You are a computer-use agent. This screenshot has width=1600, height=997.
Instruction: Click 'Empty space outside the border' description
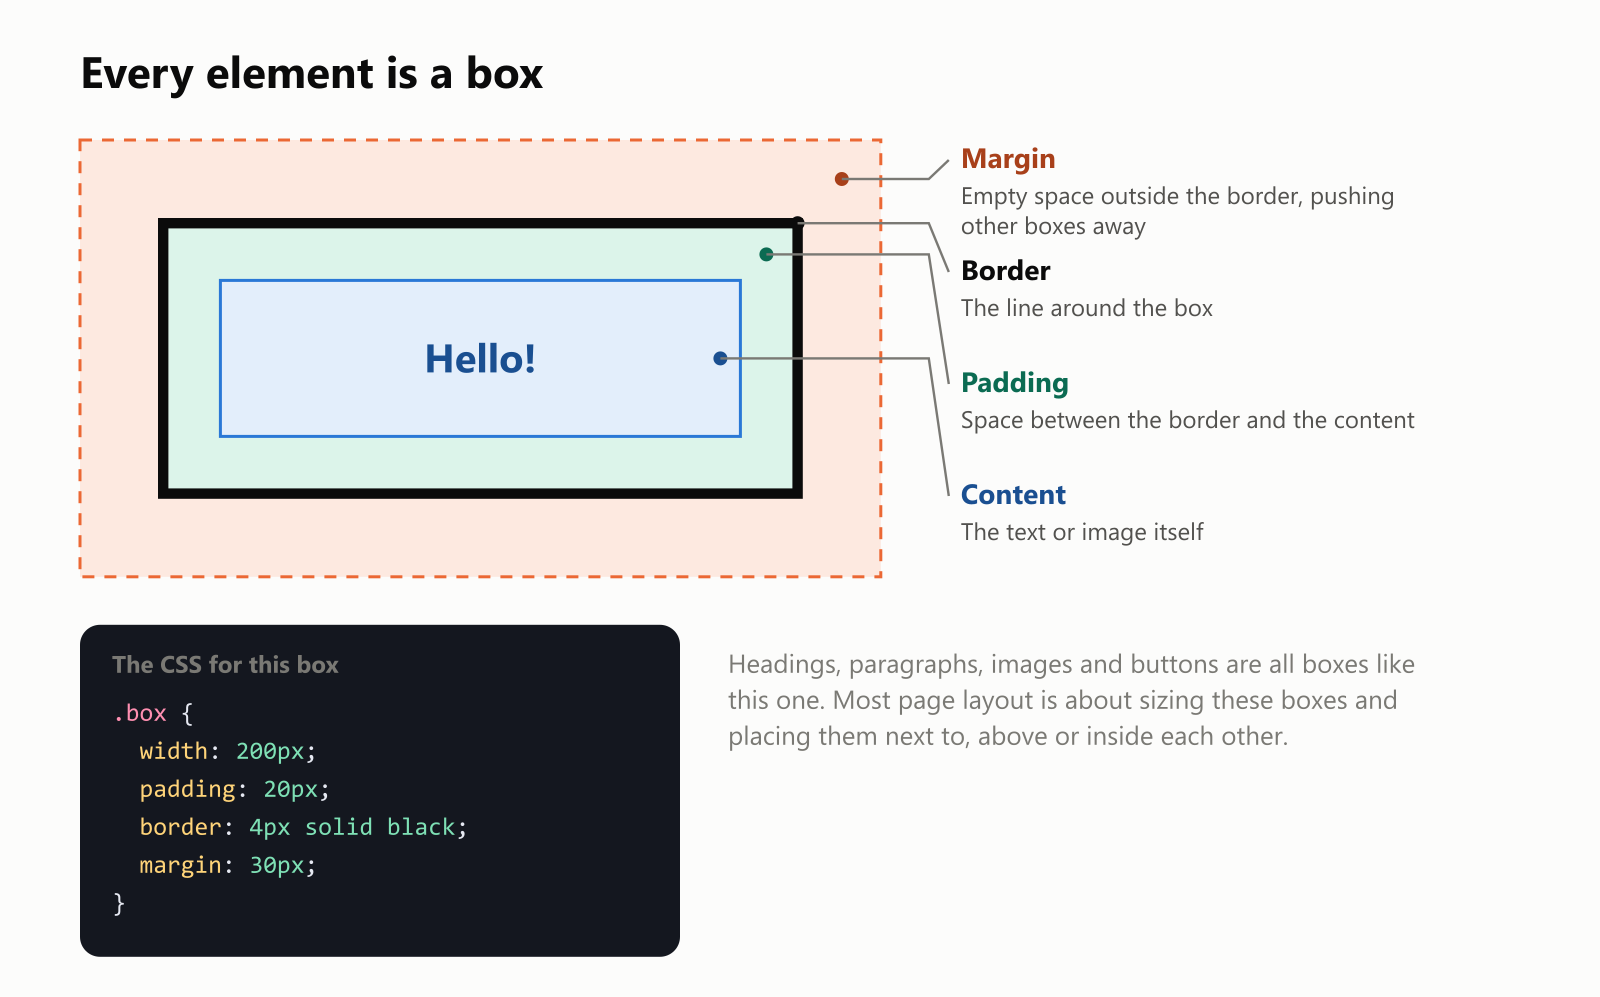pyautogui.click(x=1178, y=211)
